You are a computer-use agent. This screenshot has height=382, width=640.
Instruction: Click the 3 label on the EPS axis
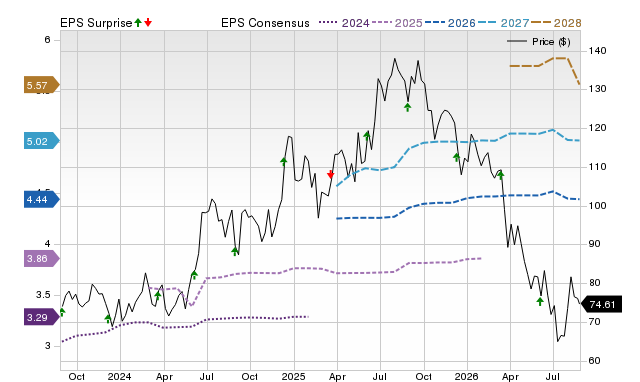[x=47, y=345]
